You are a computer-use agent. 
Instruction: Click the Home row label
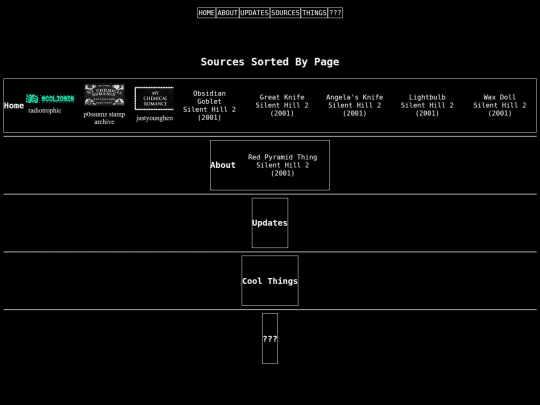14,106
